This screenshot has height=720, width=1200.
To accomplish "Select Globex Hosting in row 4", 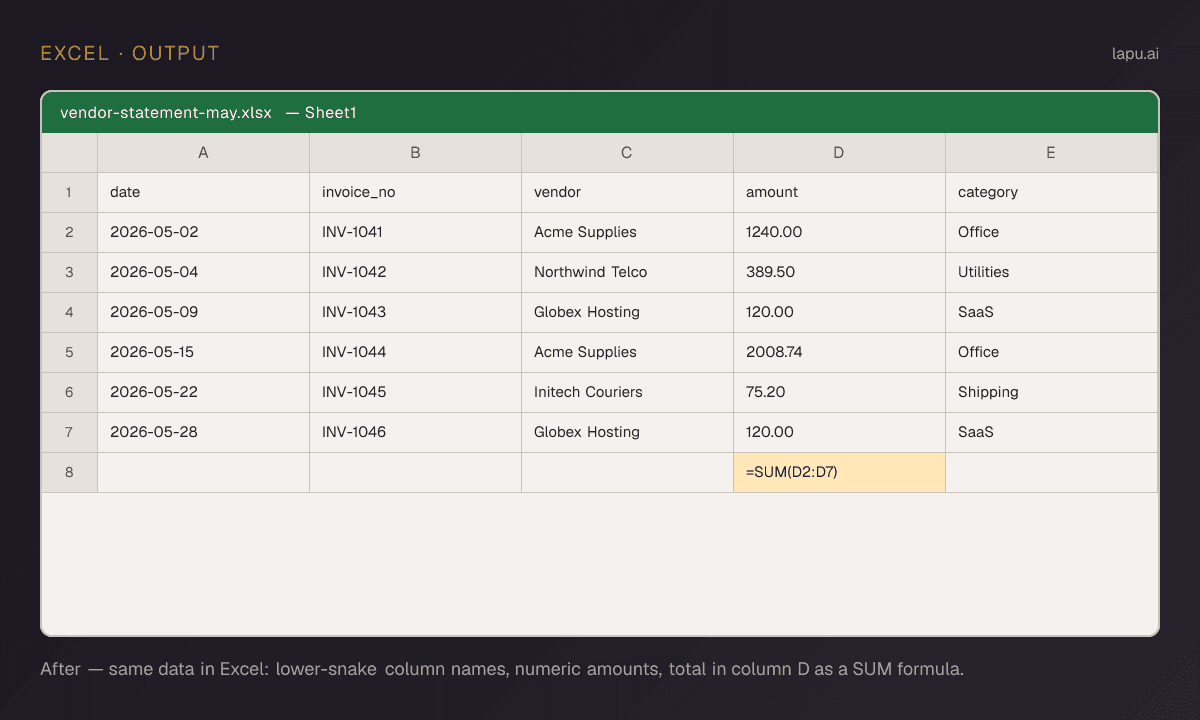I will 628,313.
